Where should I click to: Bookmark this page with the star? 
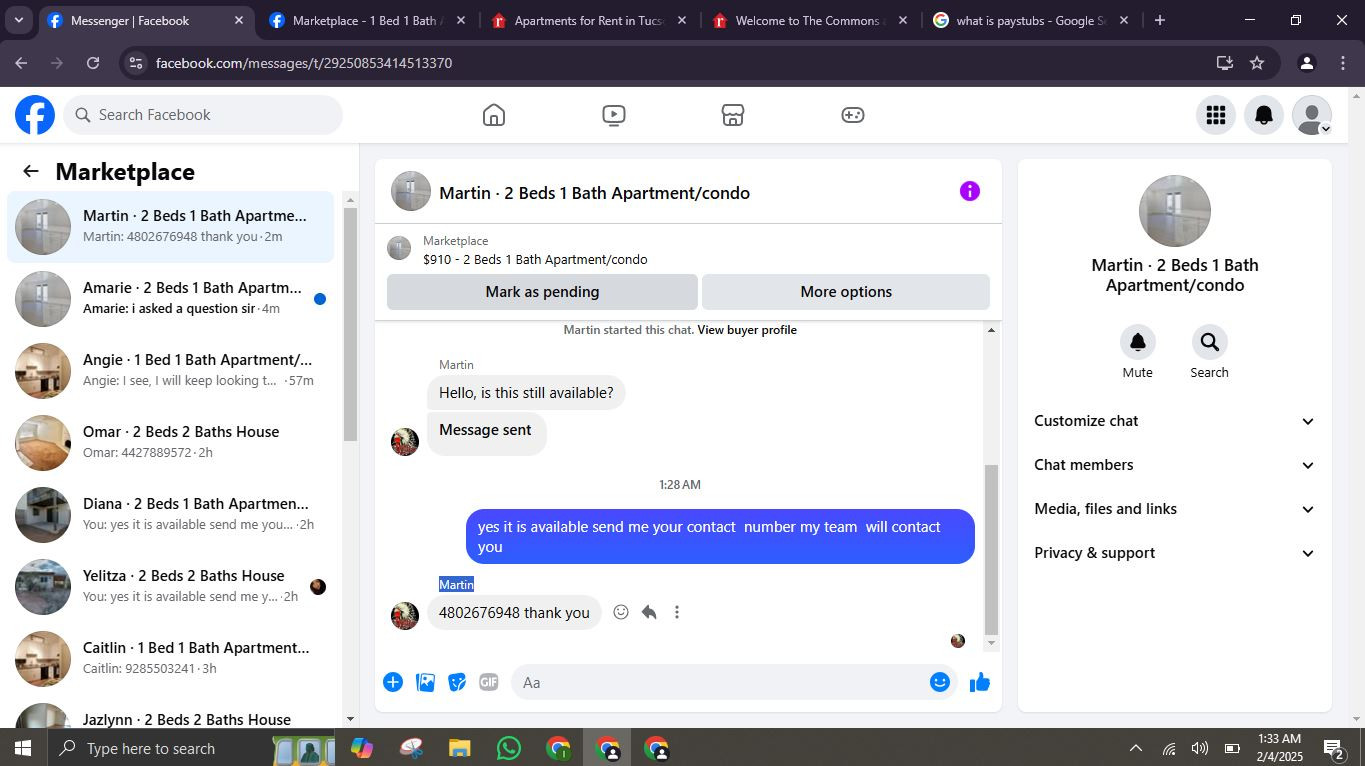click(1257, 63)
